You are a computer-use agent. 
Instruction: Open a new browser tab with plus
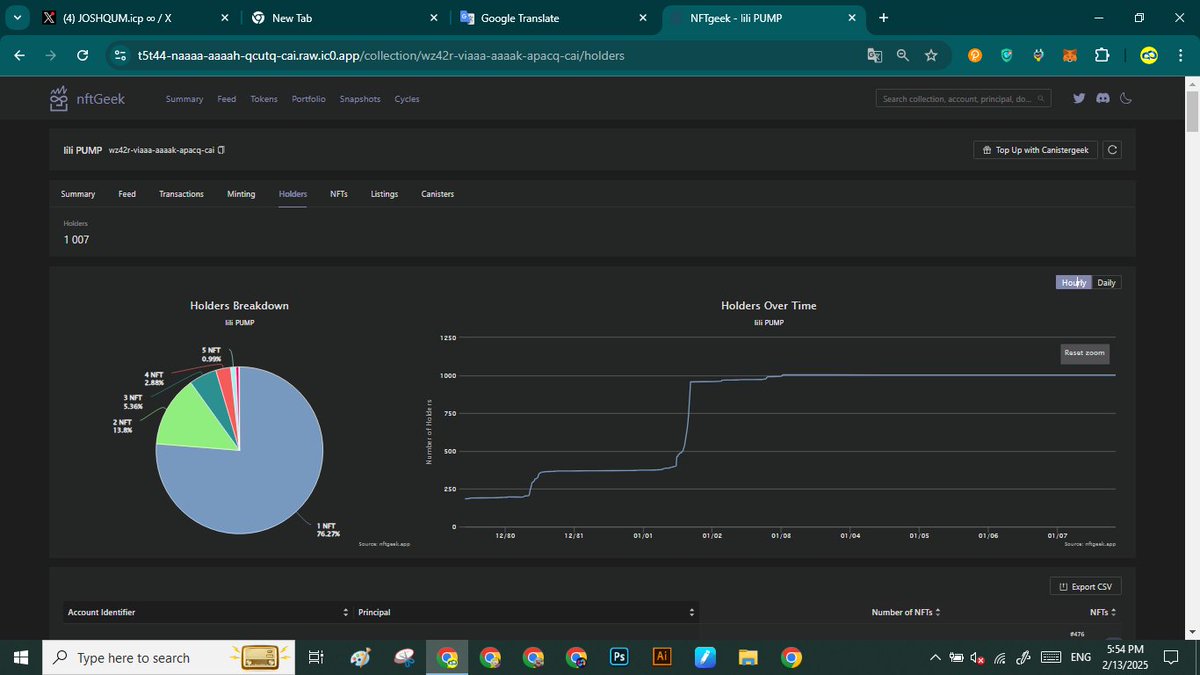coord(883,18)
